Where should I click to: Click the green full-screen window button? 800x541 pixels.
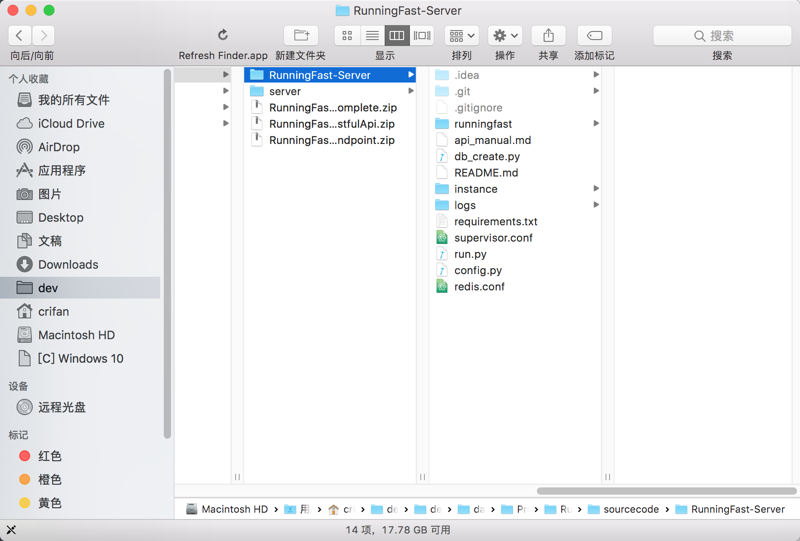coord(49,10)
